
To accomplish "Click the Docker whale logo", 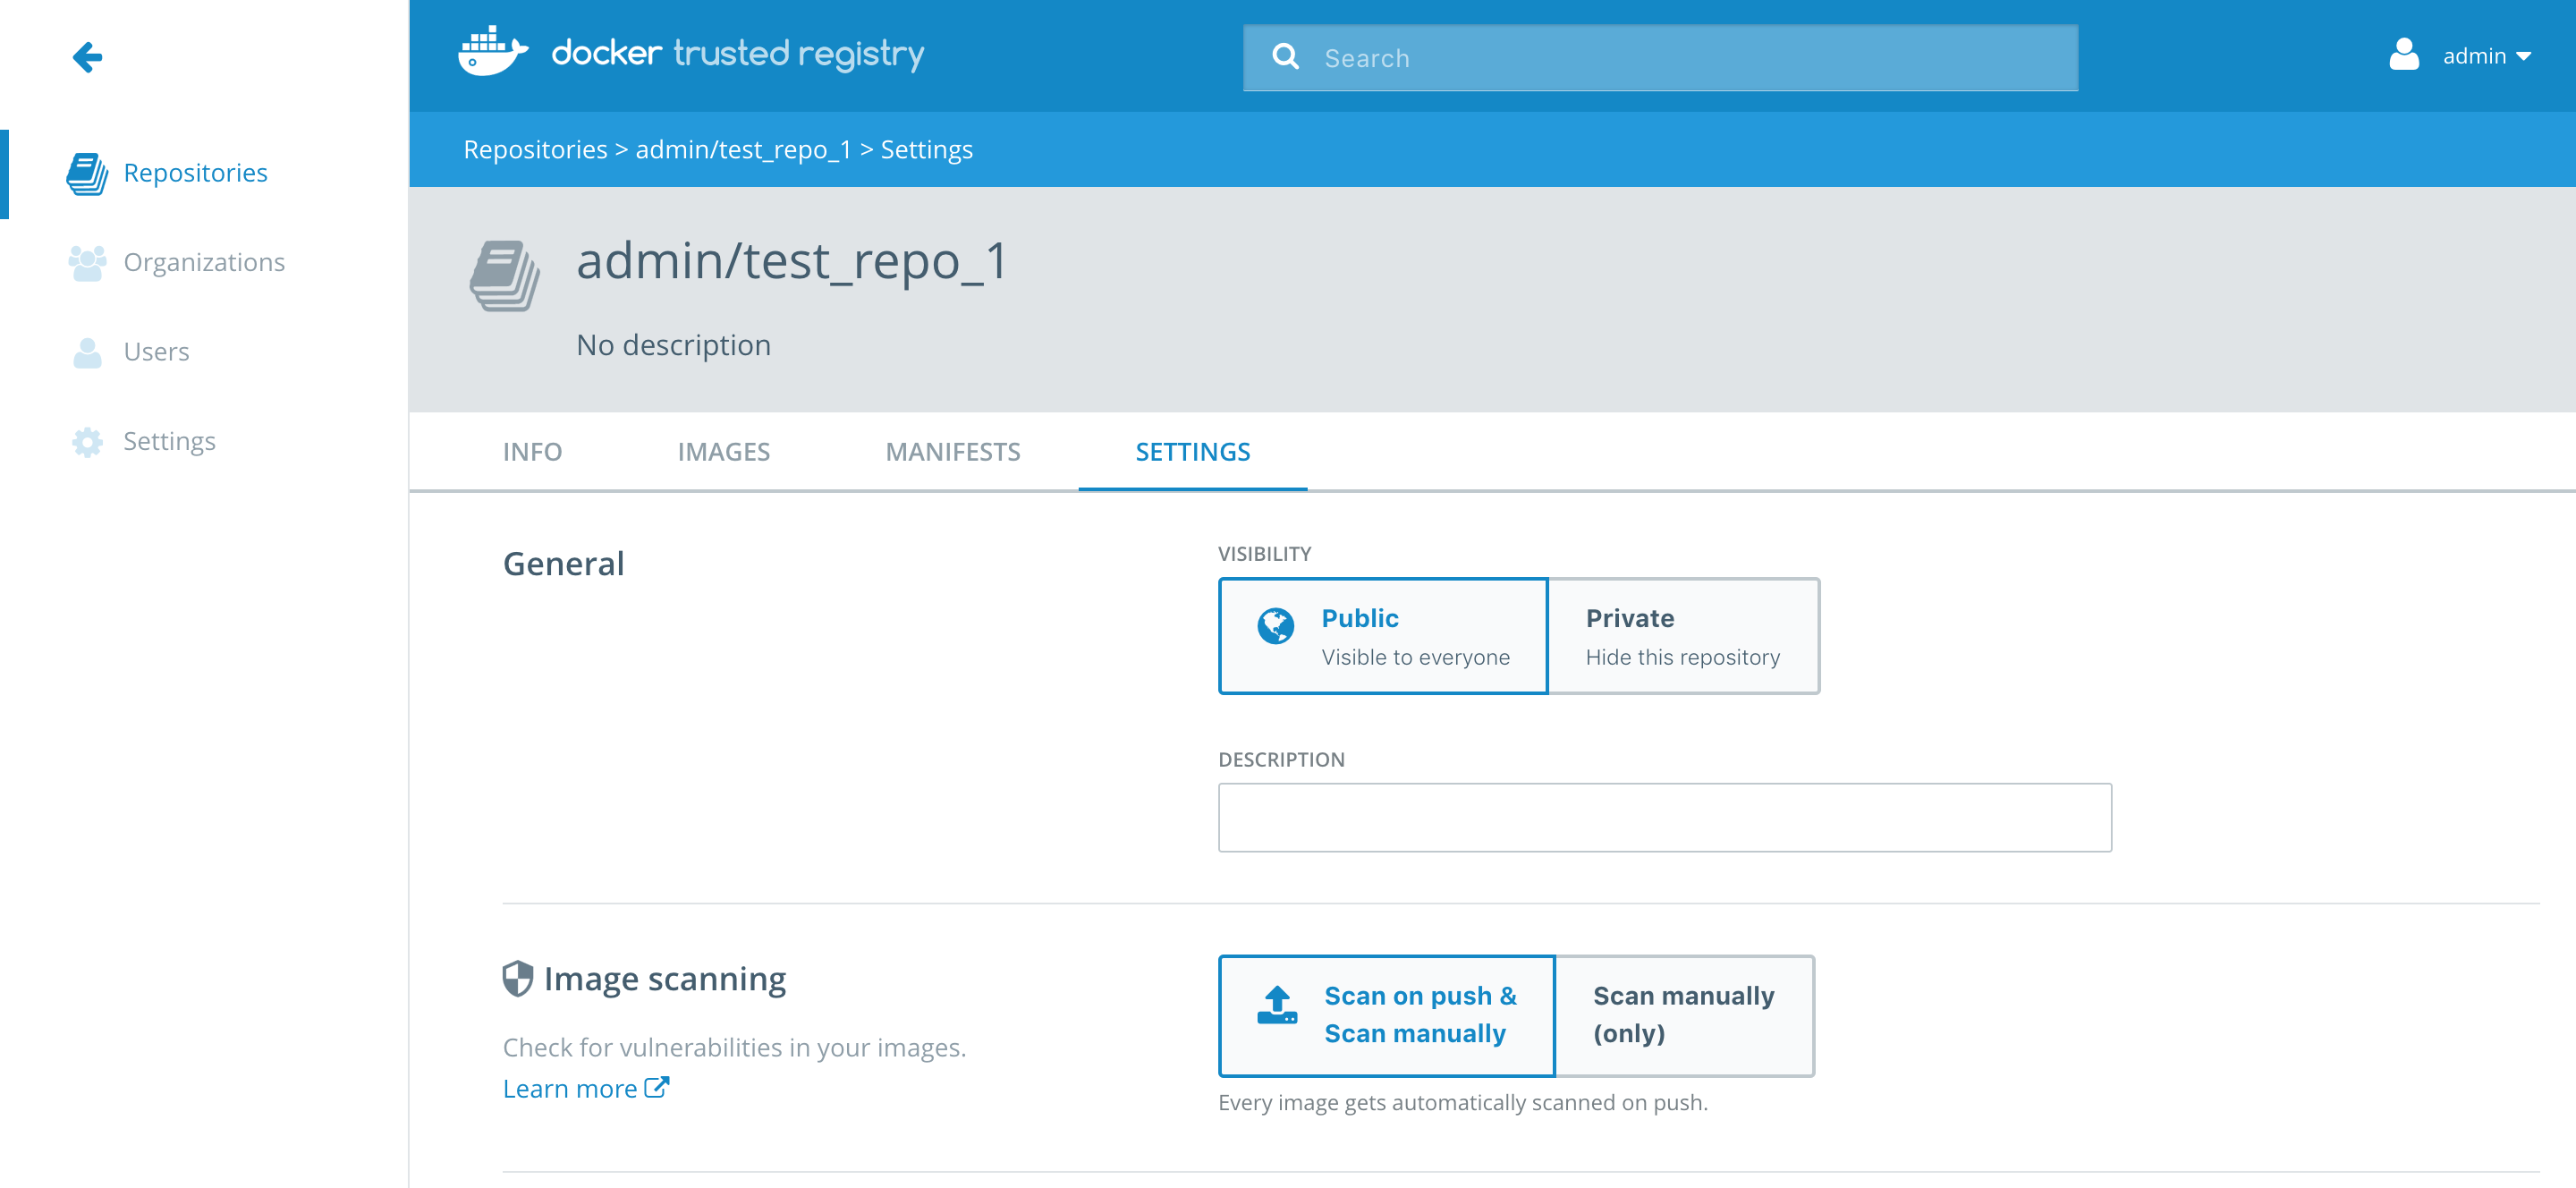I will [x=492, y=52].
